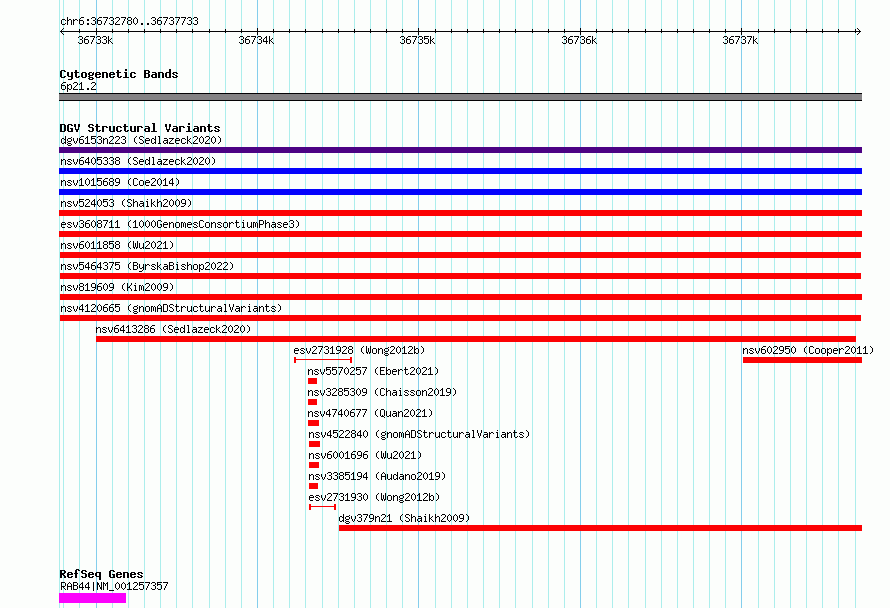Click the nsv5464375 (ByrskaBishop2022) label
The width and height of the screenshot is (890, 608).
coord(147,266)
